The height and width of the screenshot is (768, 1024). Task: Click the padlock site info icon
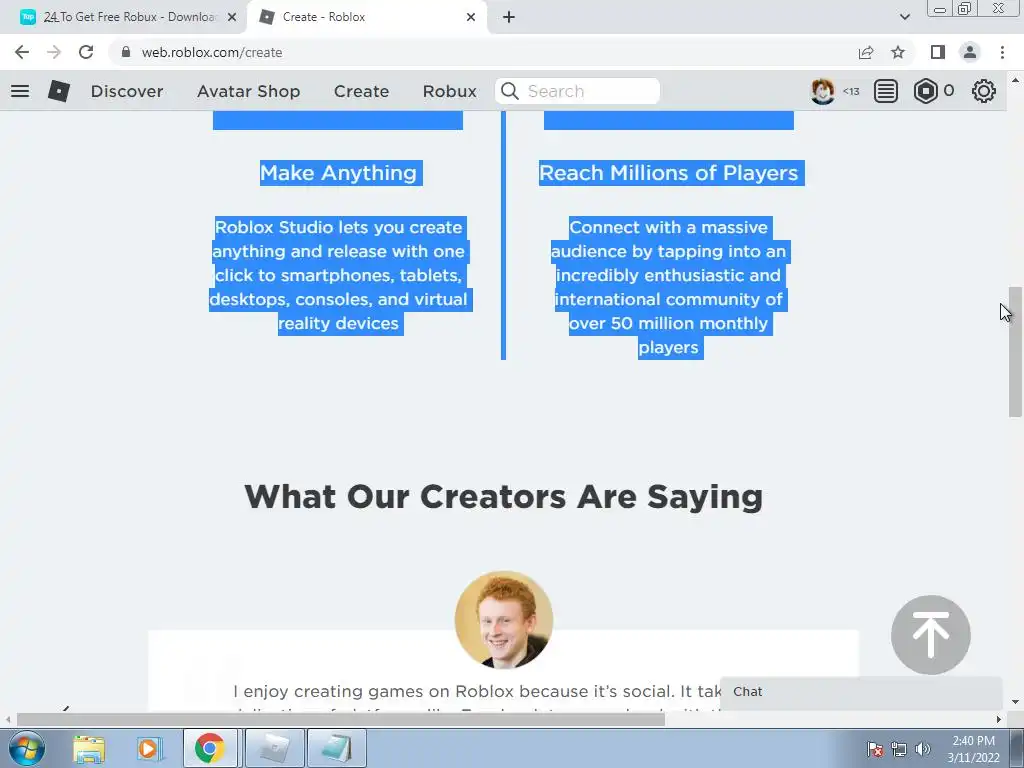tap(126, 52)
